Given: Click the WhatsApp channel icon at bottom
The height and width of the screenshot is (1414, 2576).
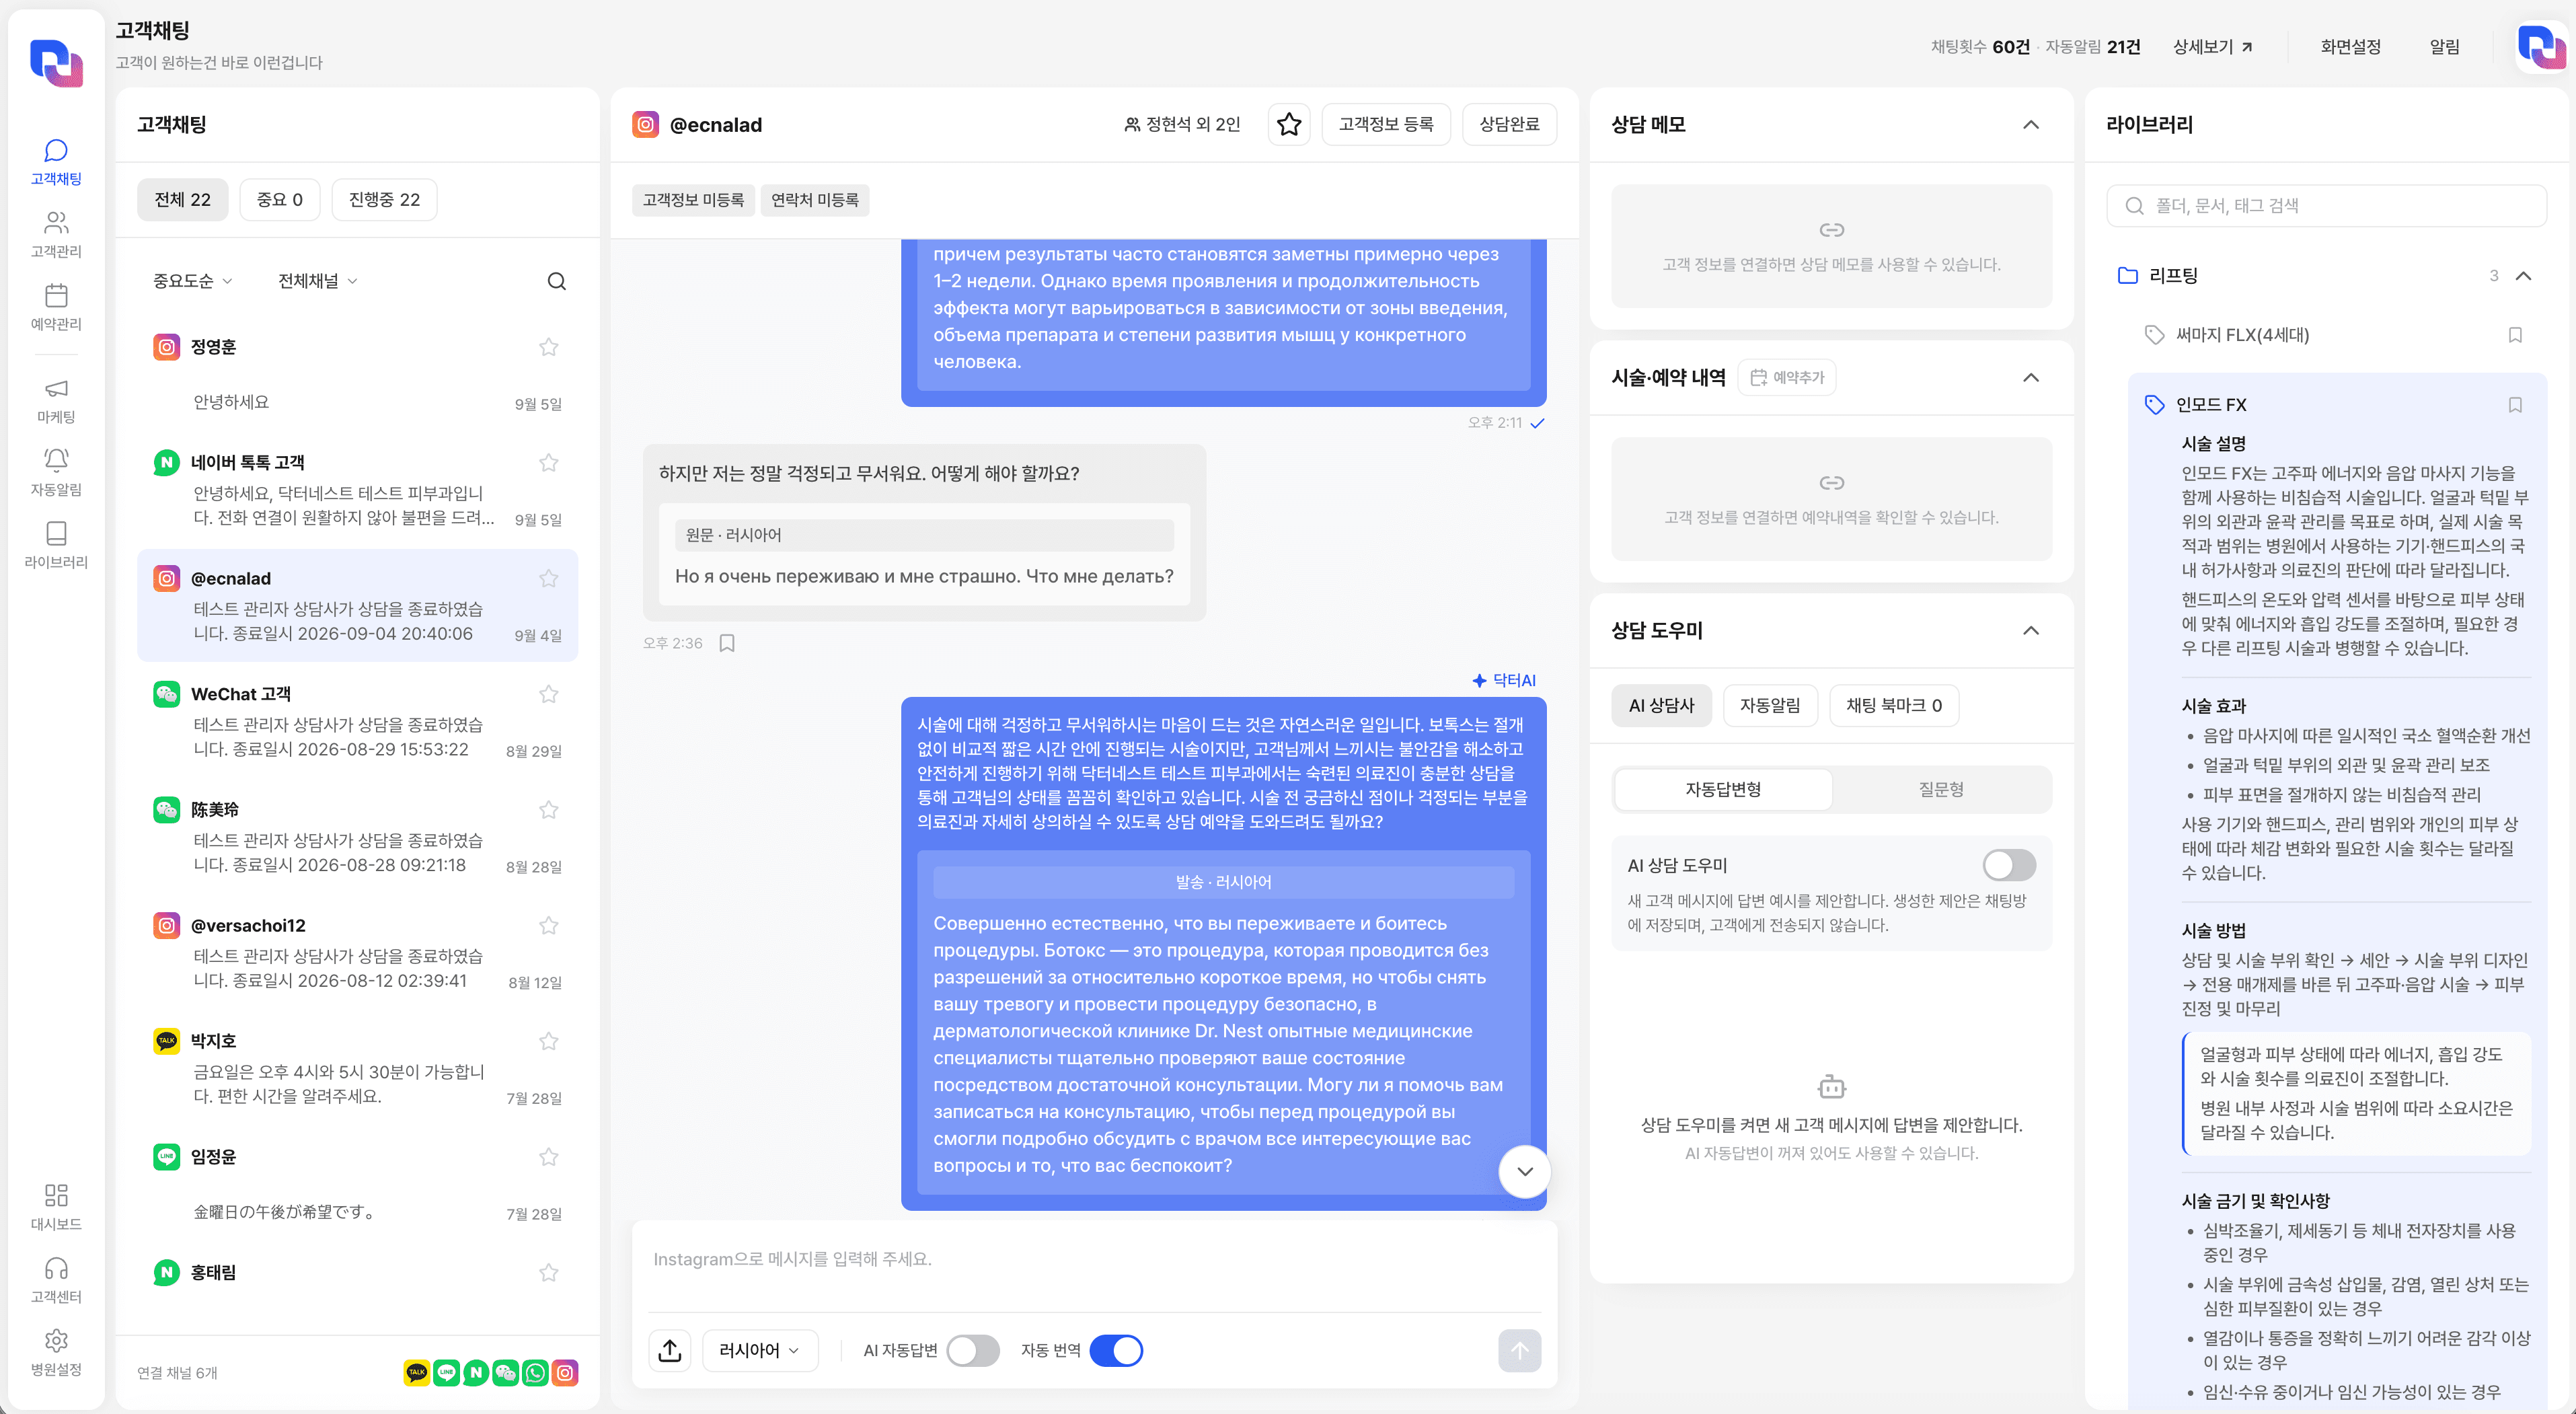Looking at the screenshot, I should pos(535,1373).
